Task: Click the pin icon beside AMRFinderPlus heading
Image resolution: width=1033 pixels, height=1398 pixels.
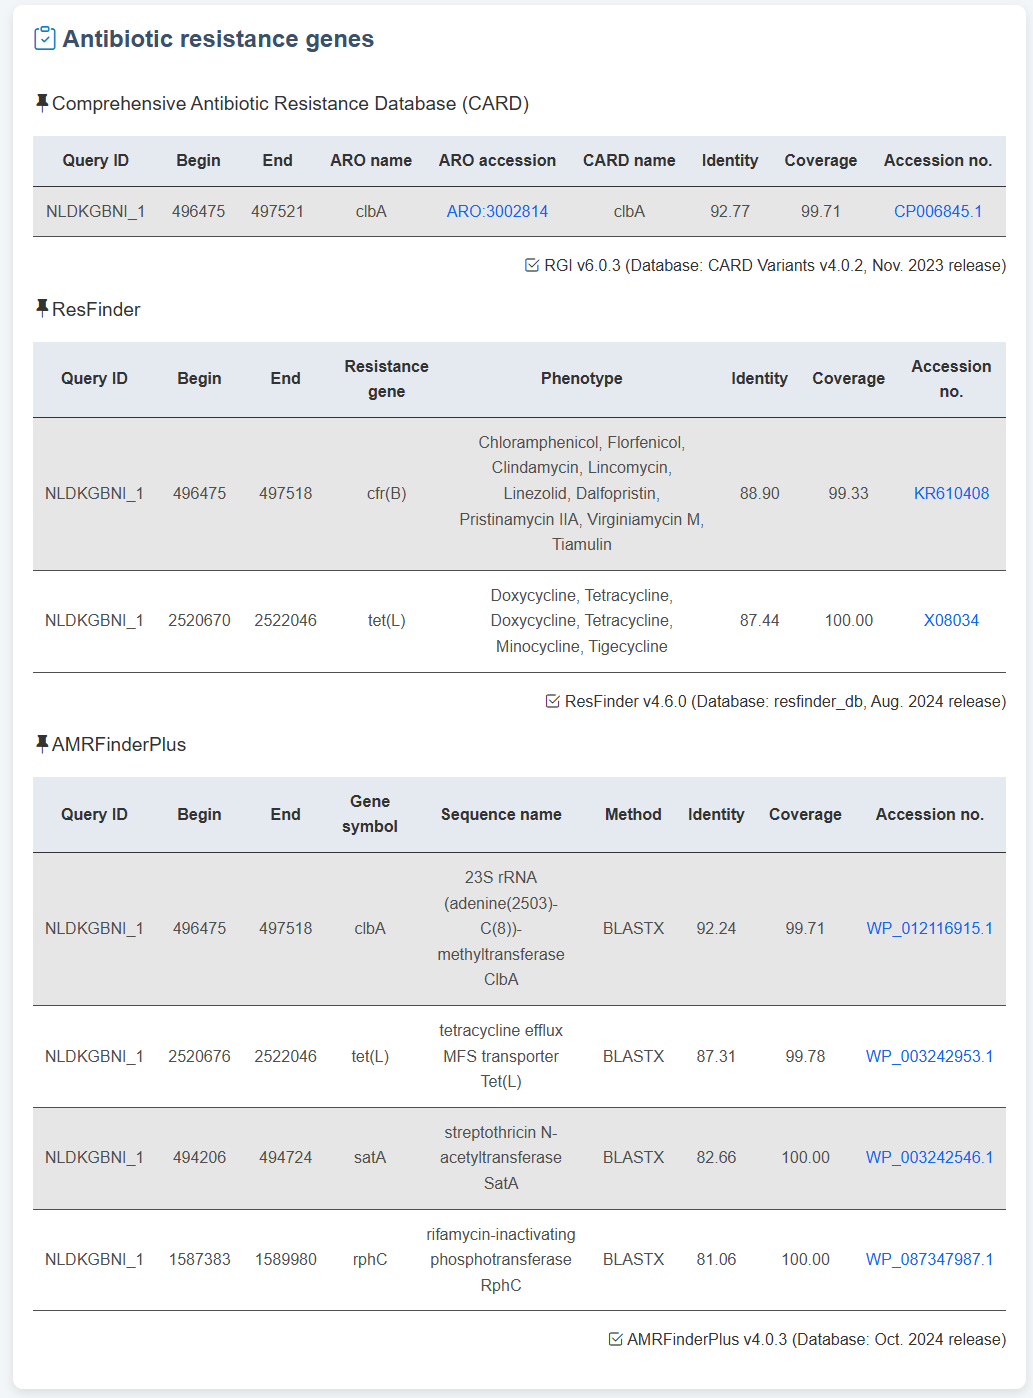Action: coord(41,743)
